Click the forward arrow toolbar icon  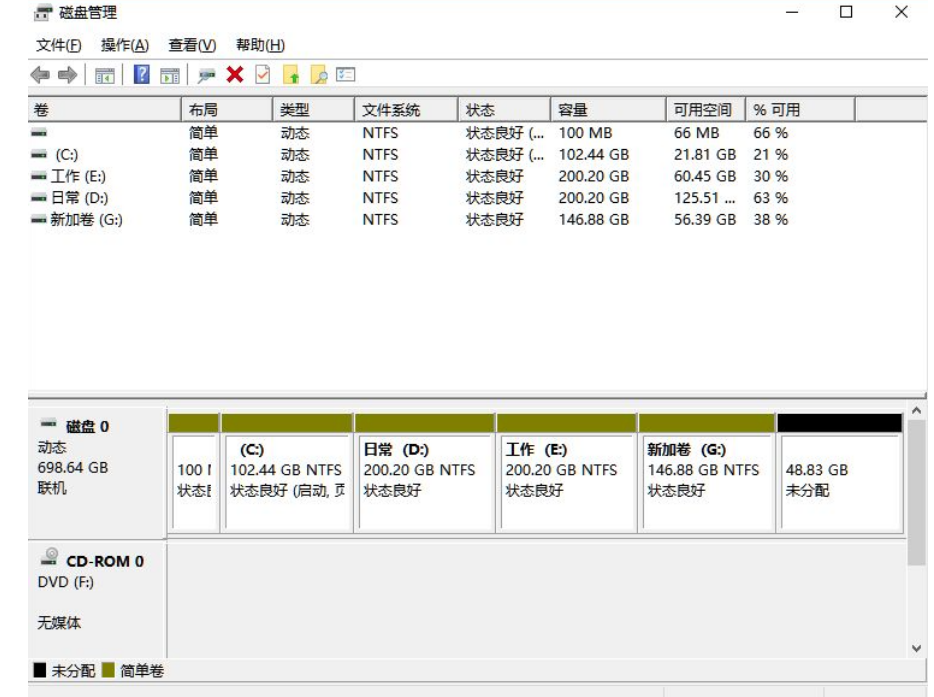coord(67,75)
